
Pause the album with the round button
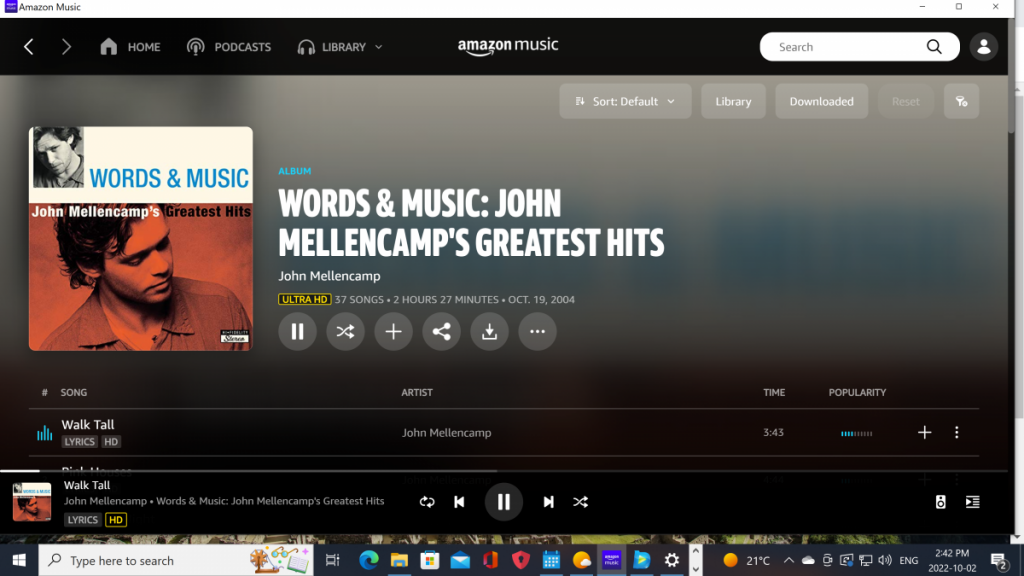(x=297, y=332)
